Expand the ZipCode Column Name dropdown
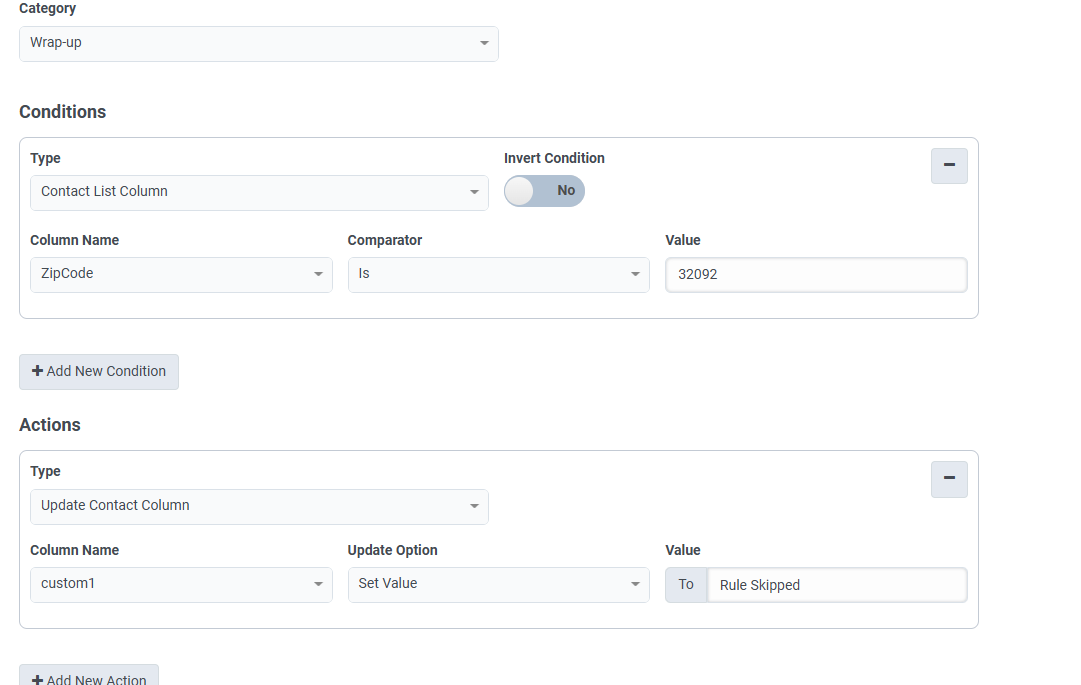 tap(181, 274)
